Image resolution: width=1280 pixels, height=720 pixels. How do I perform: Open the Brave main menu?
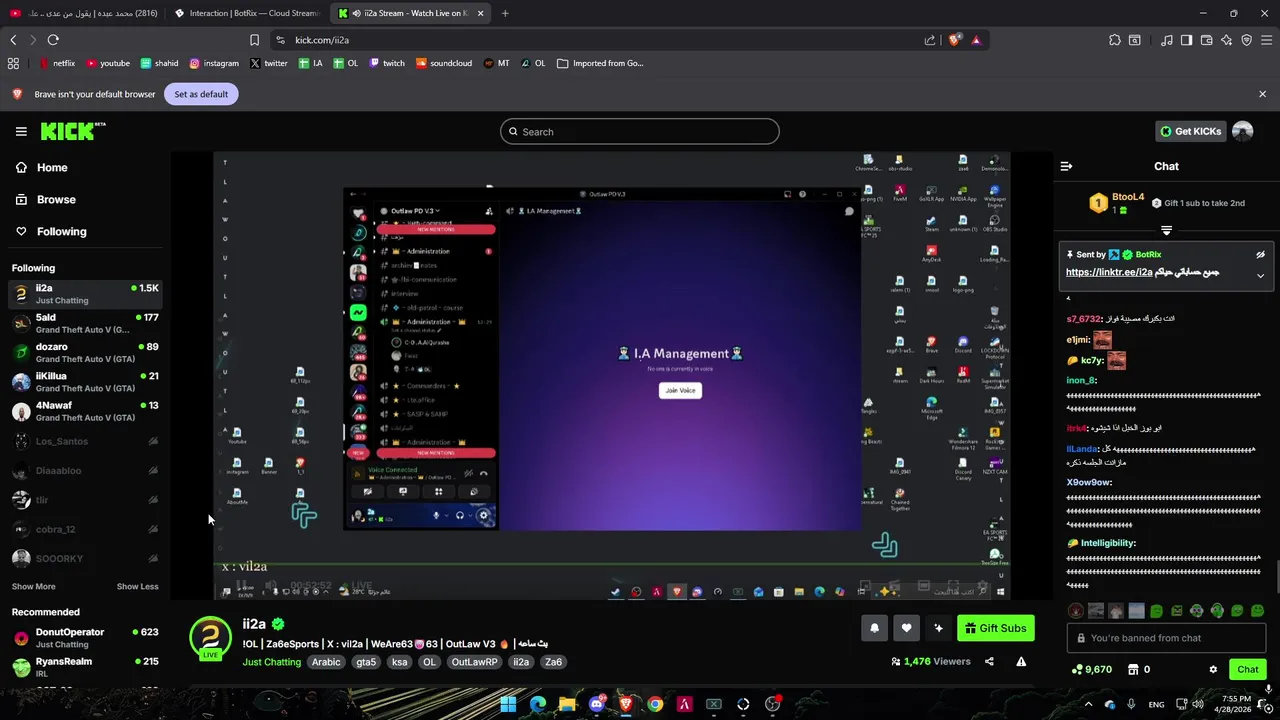point(1266,40)
